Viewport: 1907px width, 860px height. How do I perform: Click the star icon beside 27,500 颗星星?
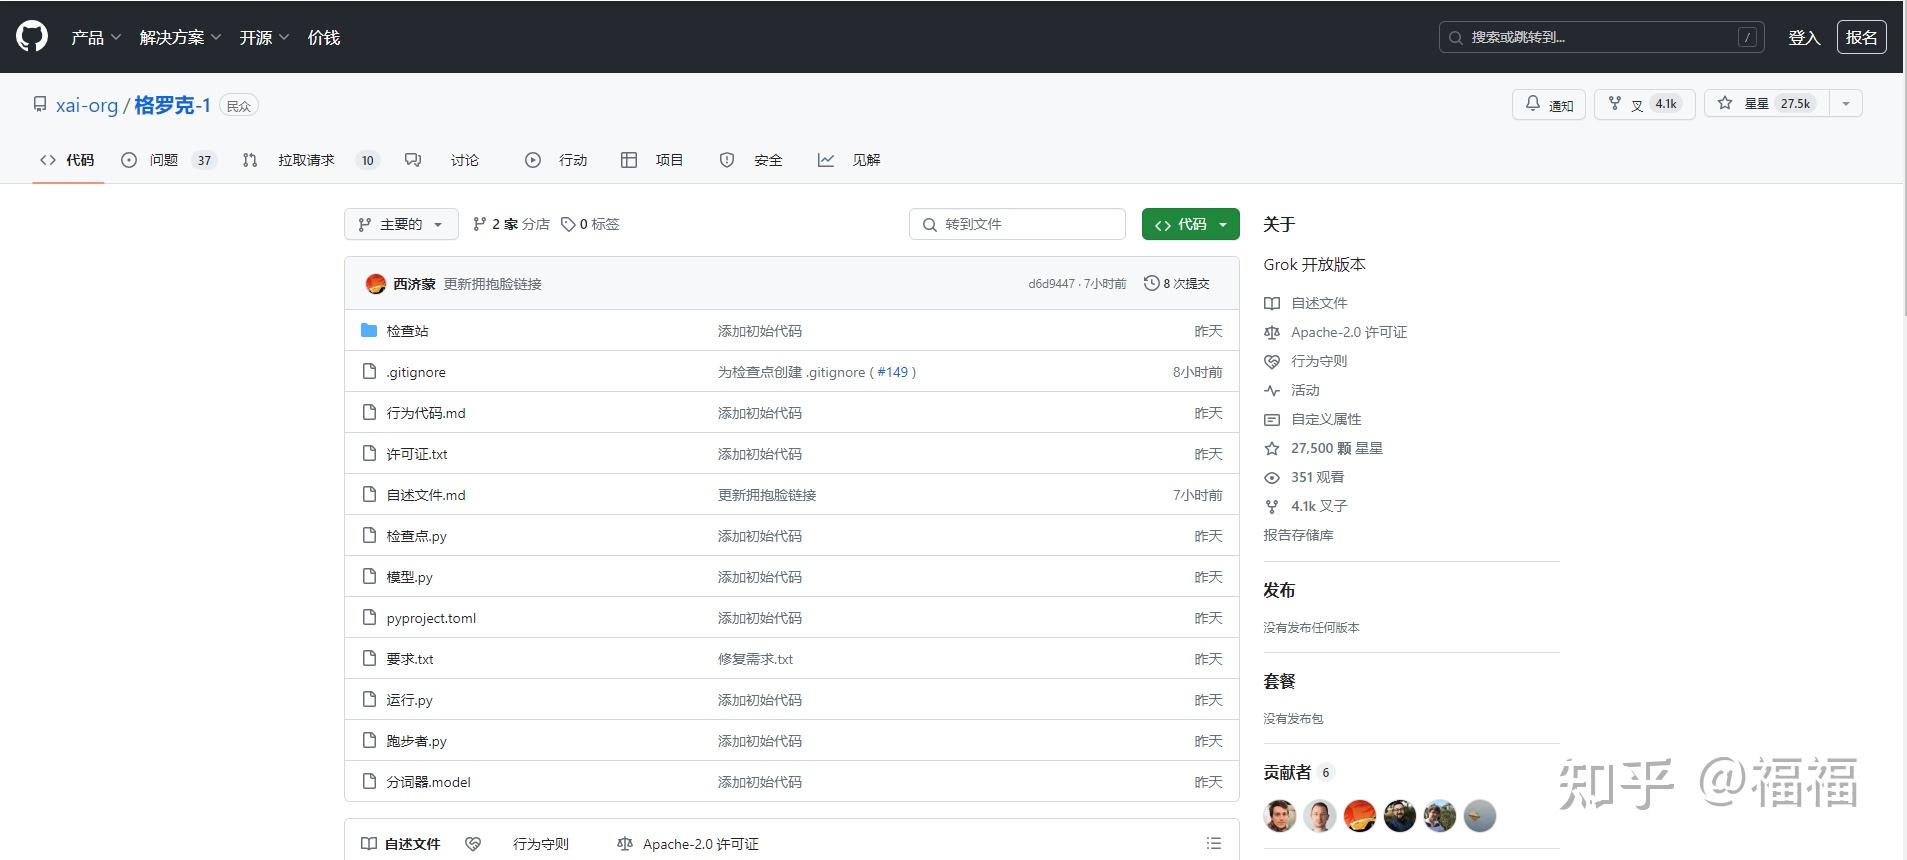(x=1272, y=448)
